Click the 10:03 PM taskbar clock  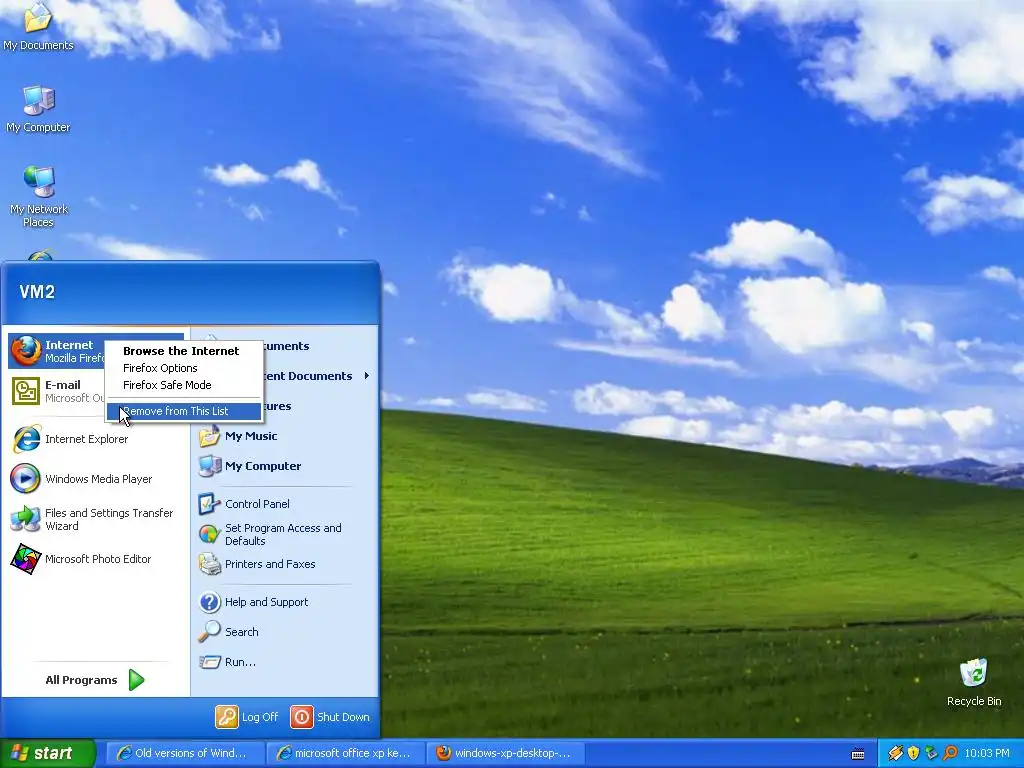pyautogui.click(x=987, y=753)
